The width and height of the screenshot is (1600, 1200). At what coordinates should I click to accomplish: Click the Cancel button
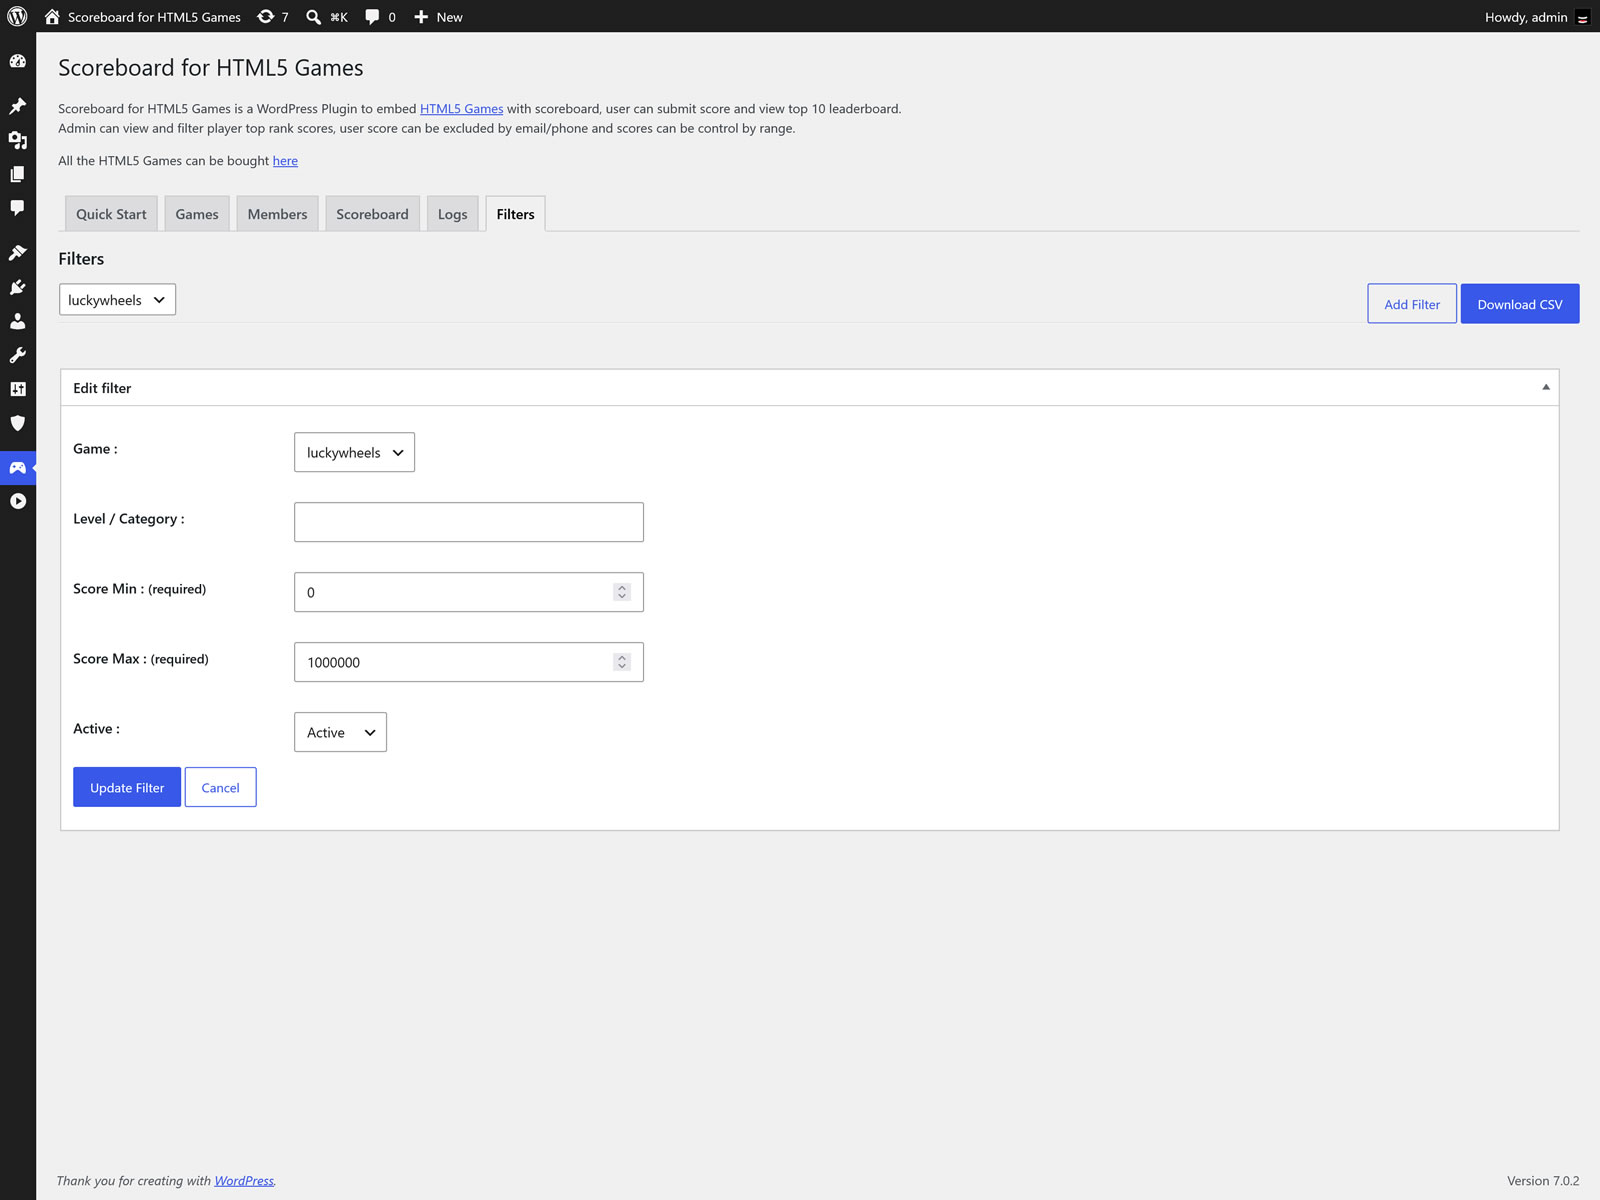click(x=220, y=787)
